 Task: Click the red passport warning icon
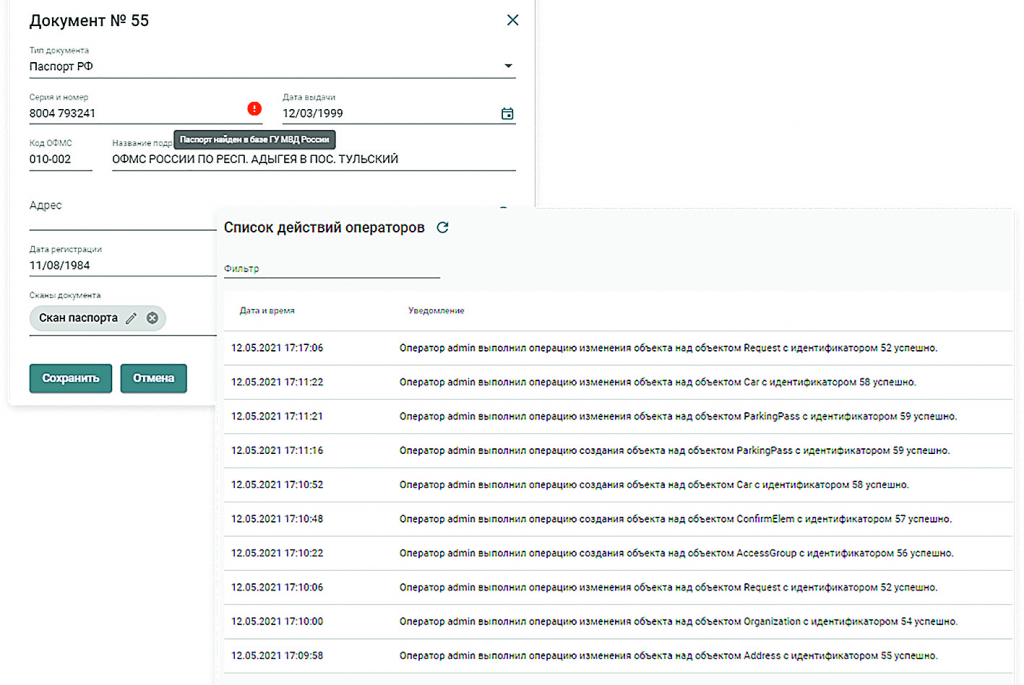click(x=254, y=108)
